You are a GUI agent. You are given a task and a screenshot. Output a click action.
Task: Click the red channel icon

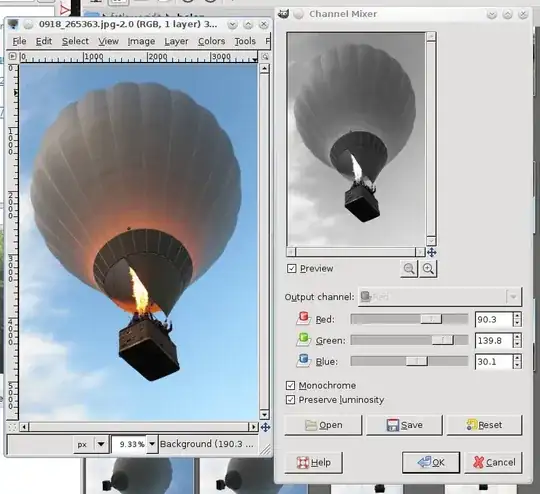pos(303,318)
